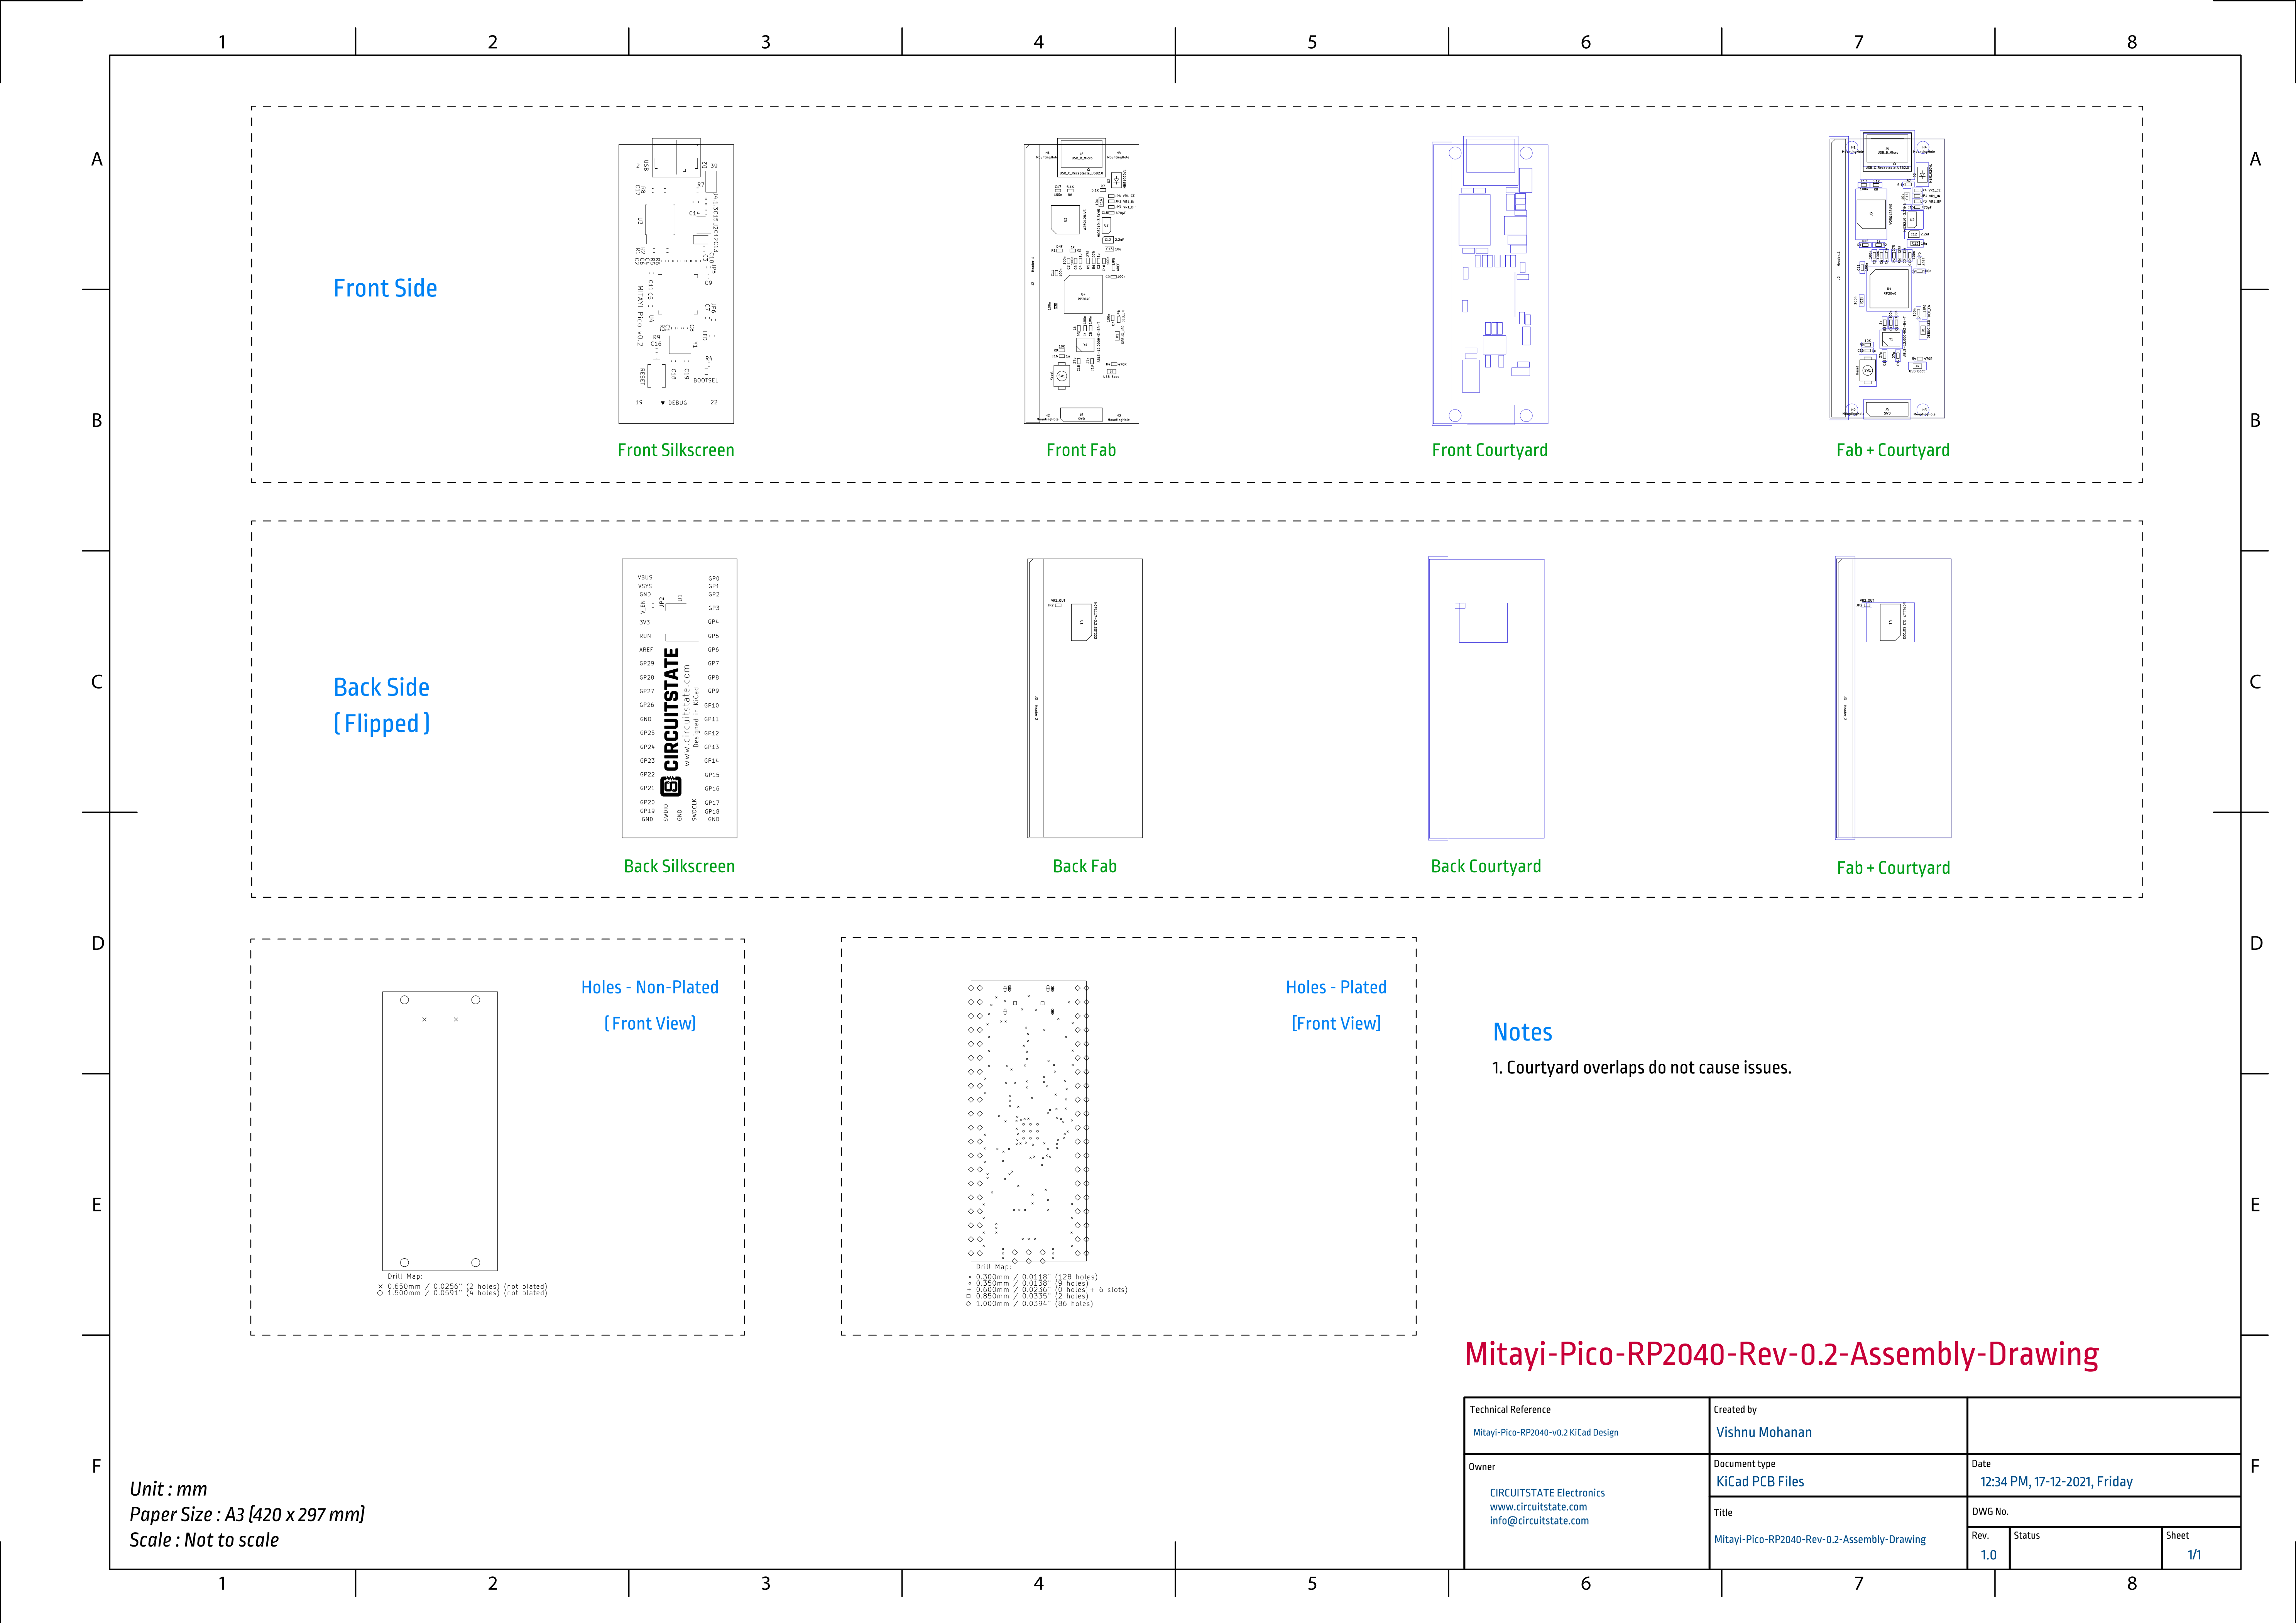Click the 'KiCad PCB Files' document type

(1760, 1482)
